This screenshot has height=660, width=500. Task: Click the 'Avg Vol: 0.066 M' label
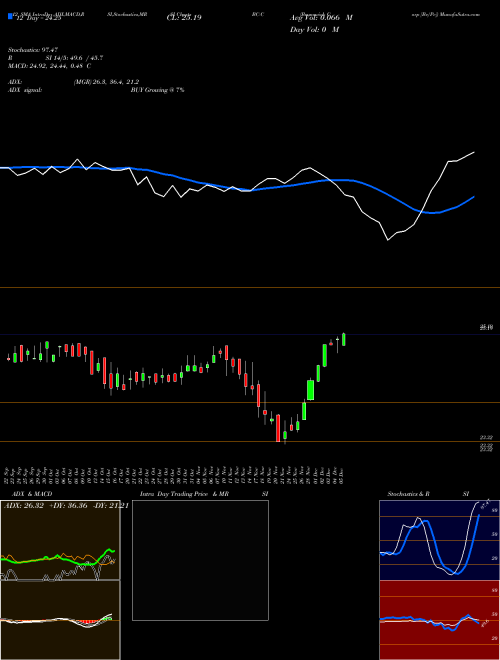(x=321, y=18)
